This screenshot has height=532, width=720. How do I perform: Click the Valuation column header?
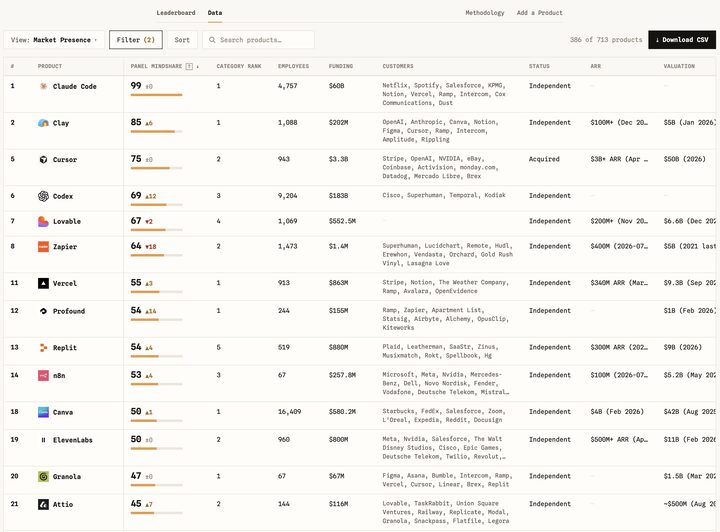point(679,66)
